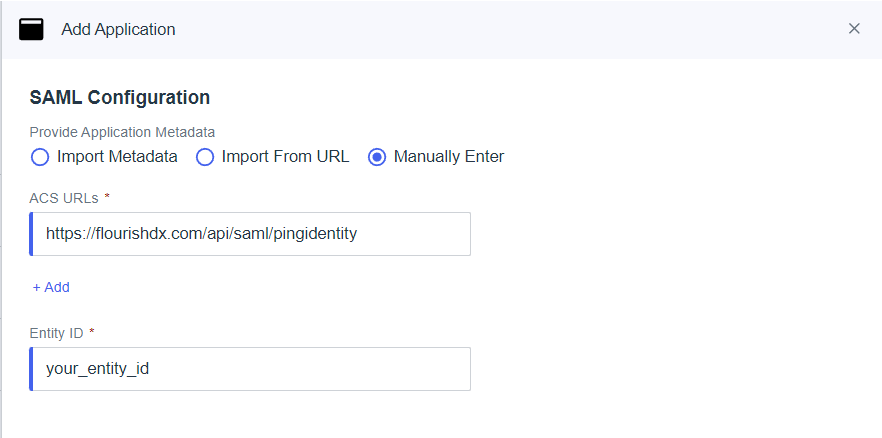Click the Add Application header title
882x438 pixels.
118,29
